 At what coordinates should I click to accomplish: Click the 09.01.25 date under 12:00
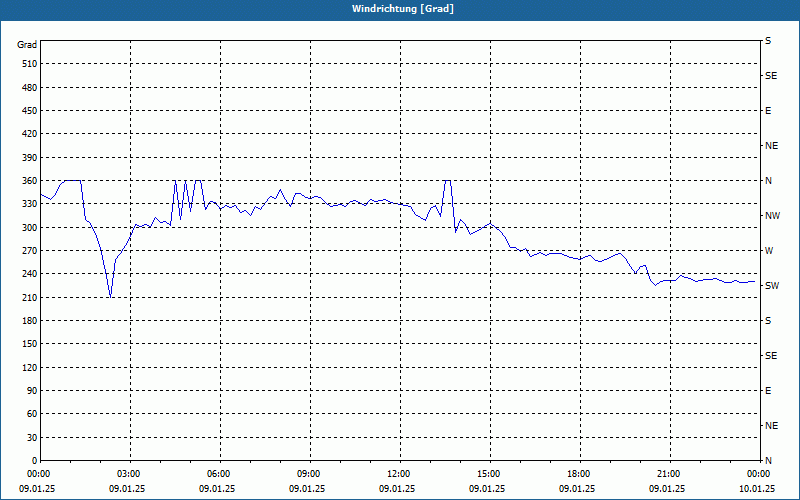pyautogui.click(x=396, y=489)
